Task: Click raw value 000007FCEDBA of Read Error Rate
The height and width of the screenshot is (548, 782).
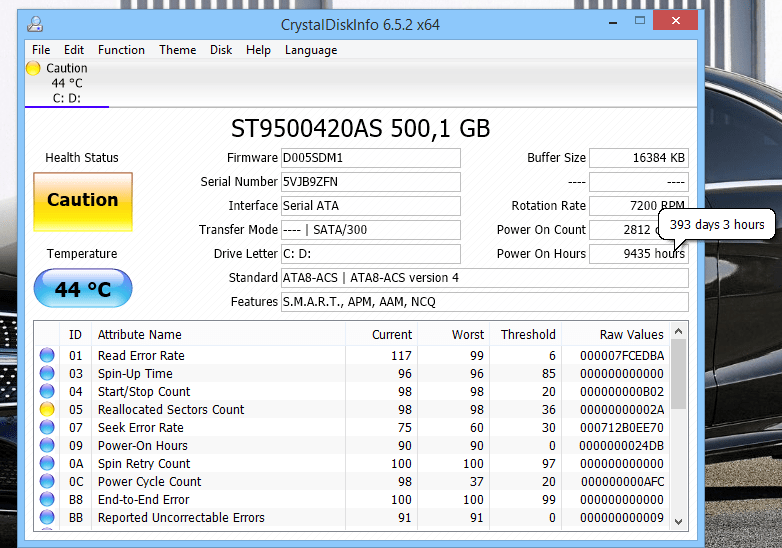Action: [x=622, y=356]
